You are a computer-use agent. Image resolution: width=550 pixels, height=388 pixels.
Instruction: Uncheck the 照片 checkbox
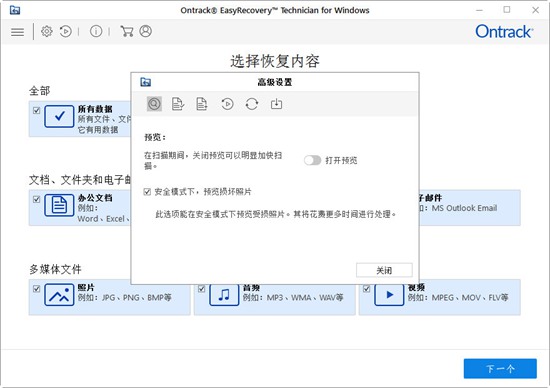[x=36, y=289]
